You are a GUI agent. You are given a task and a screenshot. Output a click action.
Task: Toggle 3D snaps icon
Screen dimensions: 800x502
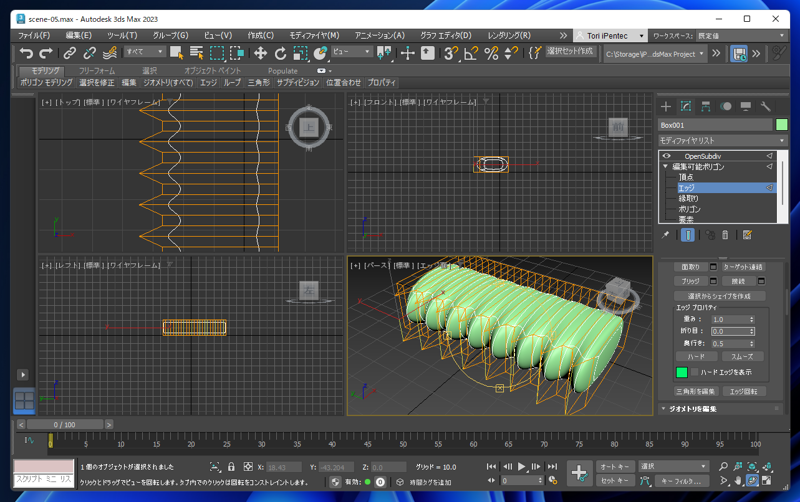[x=451, y=53]
